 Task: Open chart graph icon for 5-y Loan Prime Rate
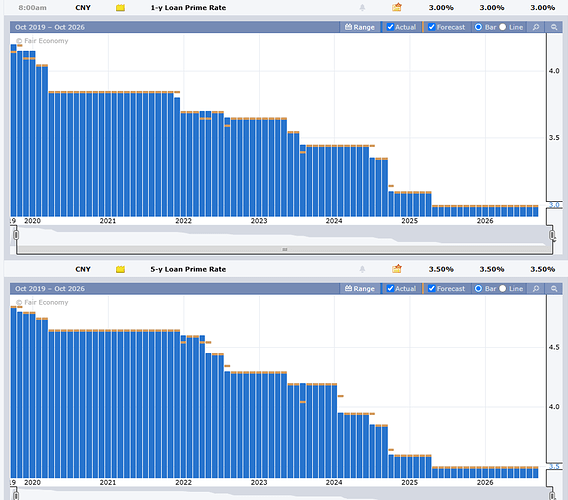pos(397,269)
